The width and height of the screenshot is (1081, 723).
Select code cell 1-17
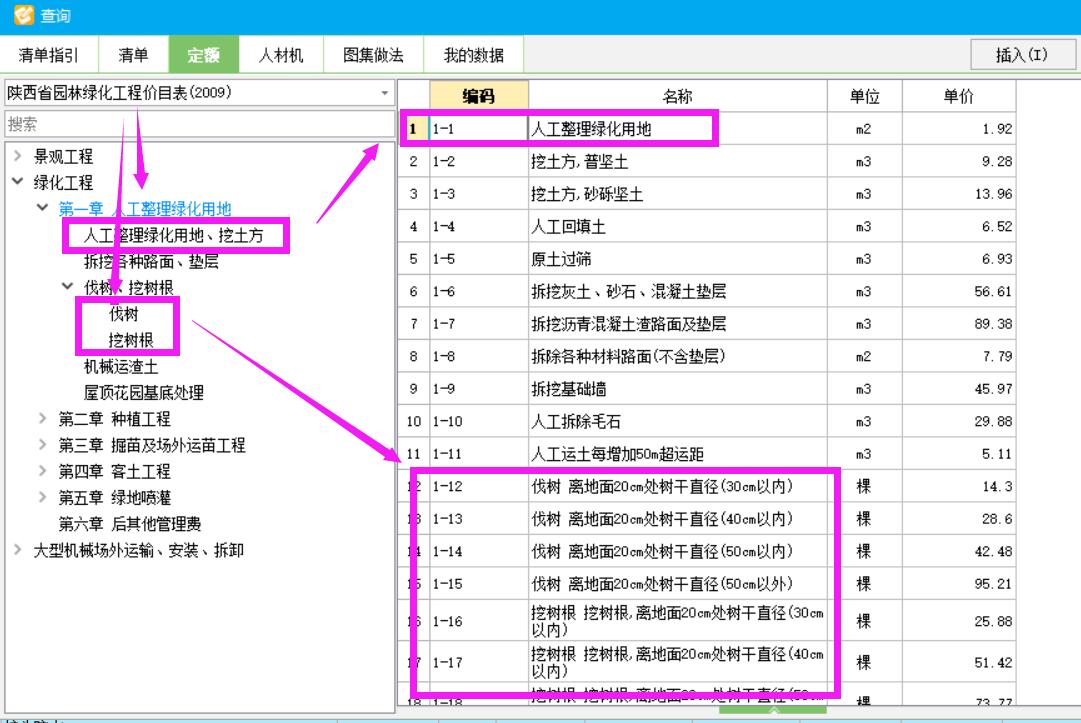[x=479, y=662]
